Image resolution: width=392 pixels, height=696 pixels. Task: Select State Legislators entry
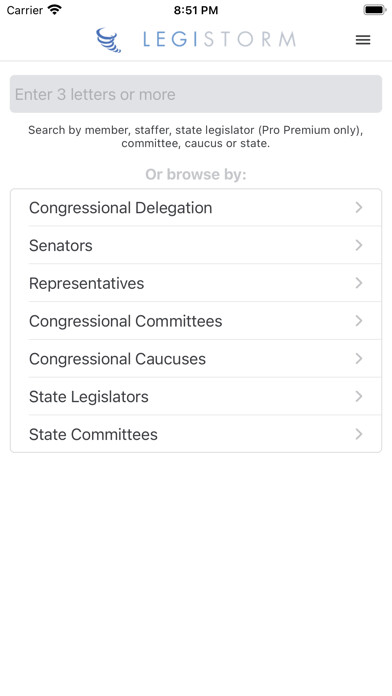click(x=196, y=396)
